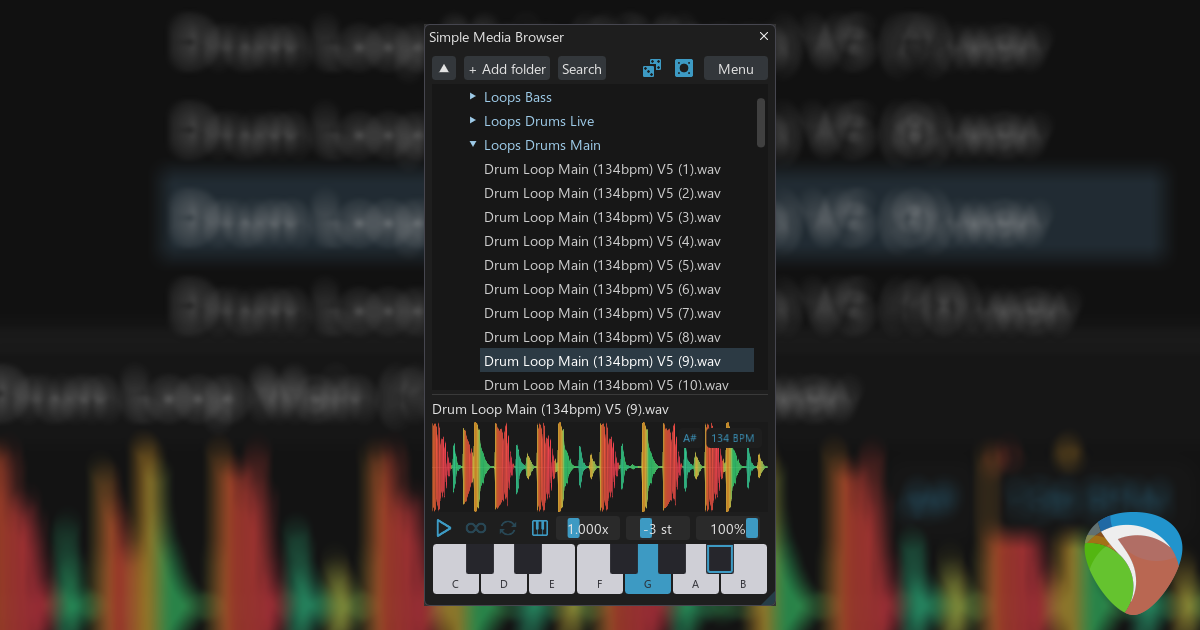
Task: Select Drum Loop Main (134bpm) V5 (2).wav
Action: tap(602, 193)
